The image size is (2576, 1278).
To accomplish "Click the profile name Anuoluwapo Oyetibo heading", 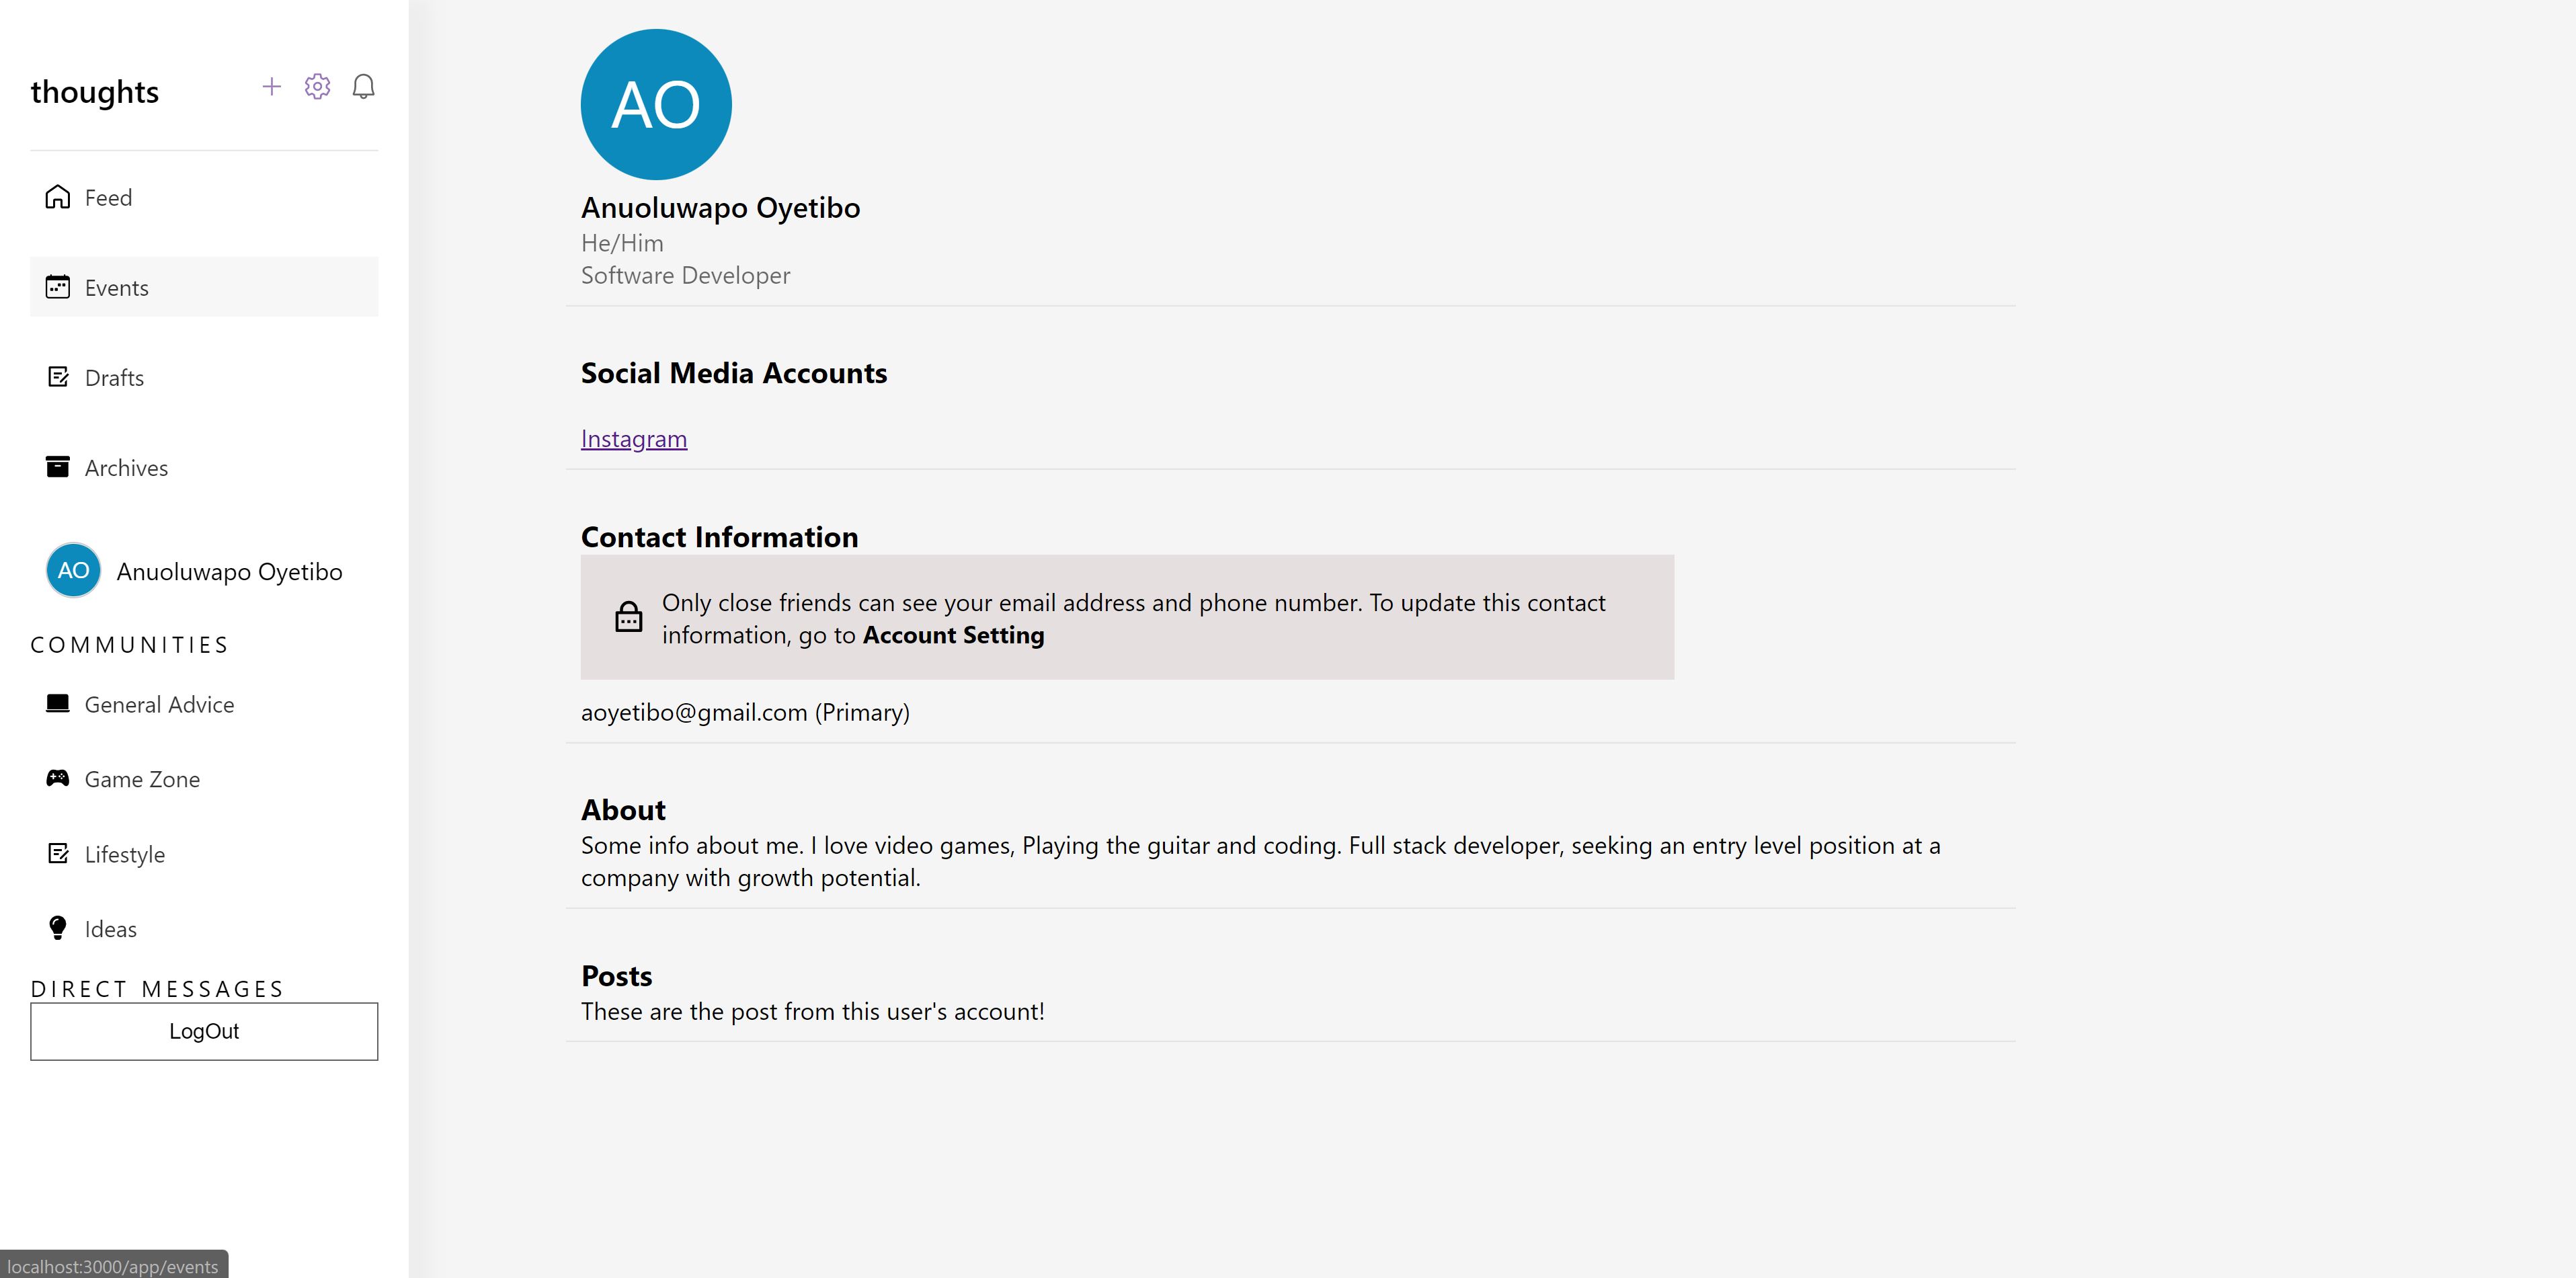I will 720,207.
